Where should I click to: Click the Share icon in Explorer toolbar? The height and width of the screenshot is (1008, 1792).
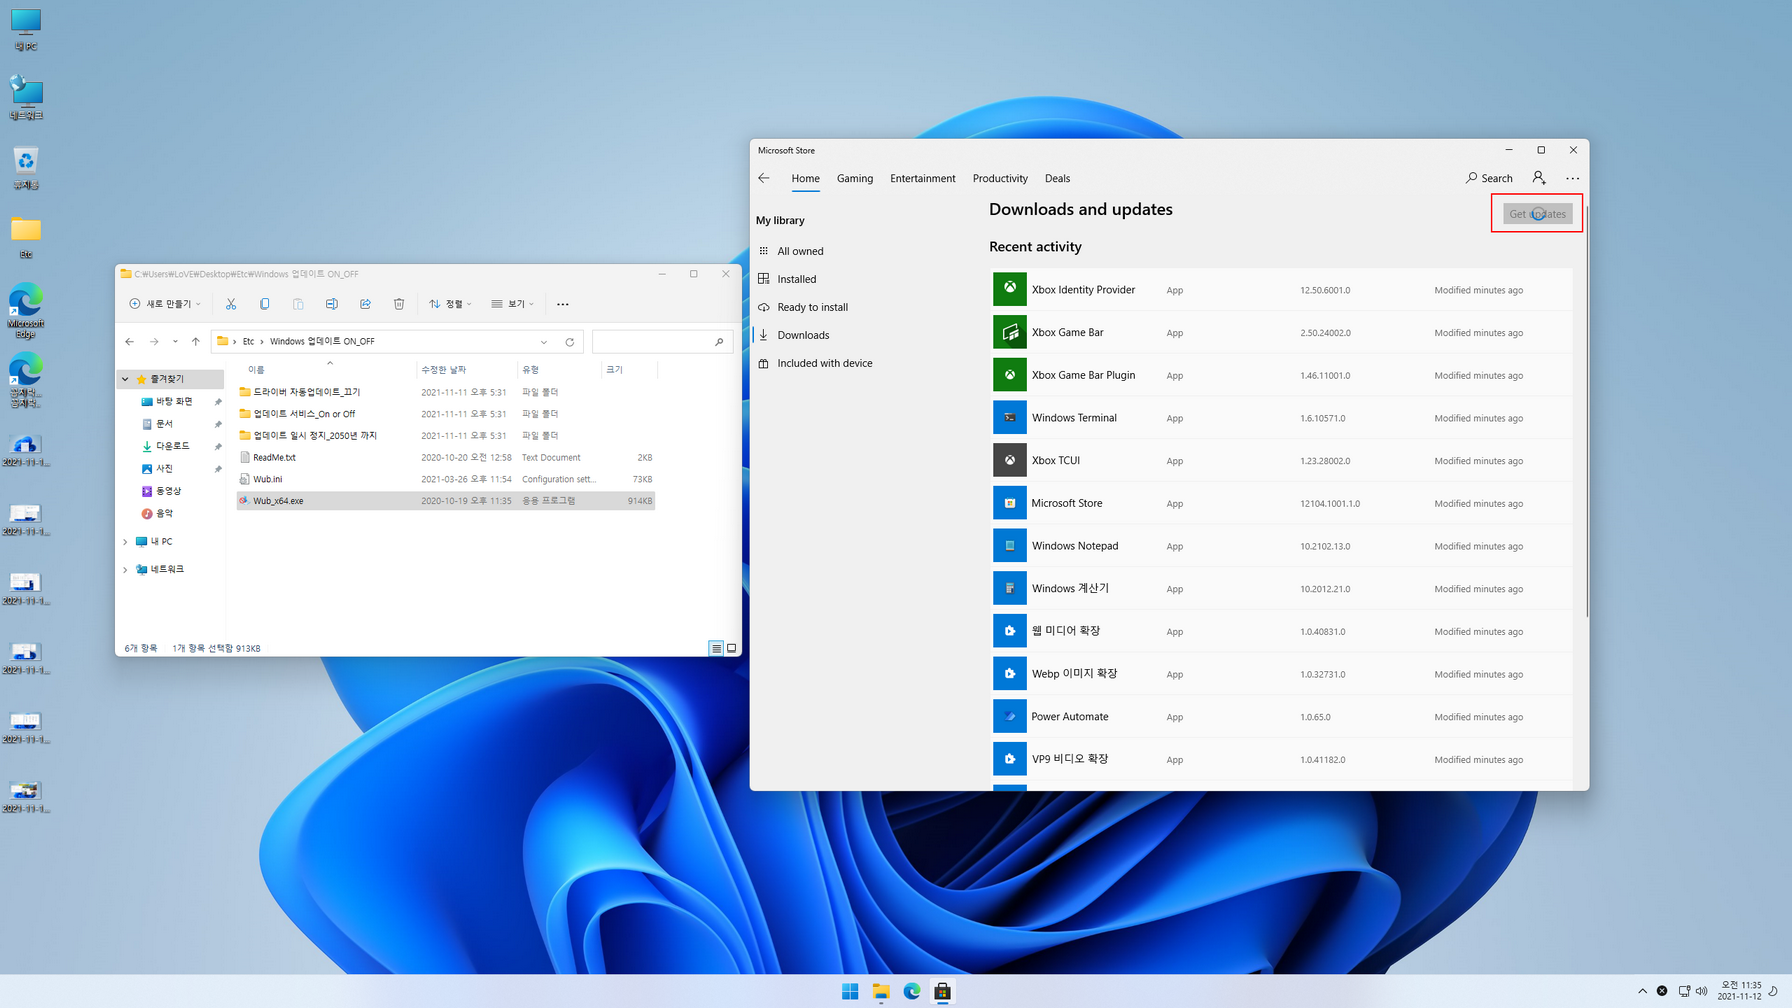click(365, 304)
